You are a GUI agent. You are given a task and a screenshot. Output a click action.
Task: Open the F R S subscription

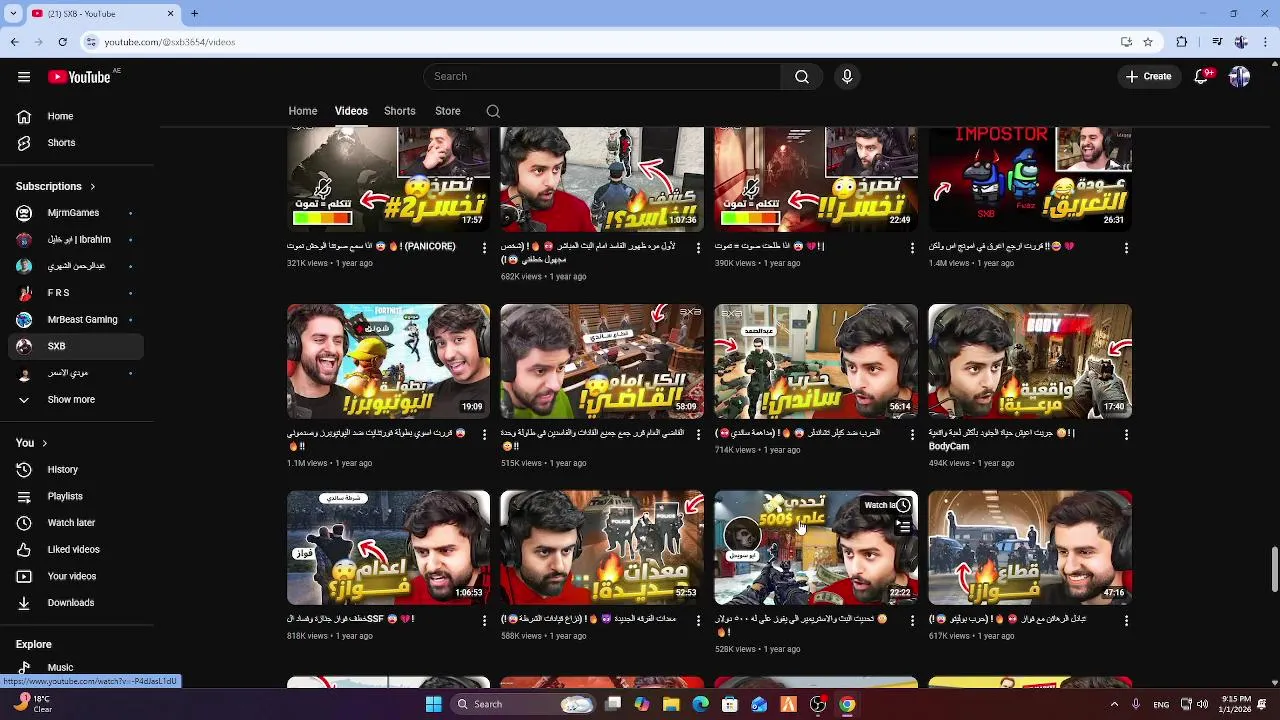[76, 293]
